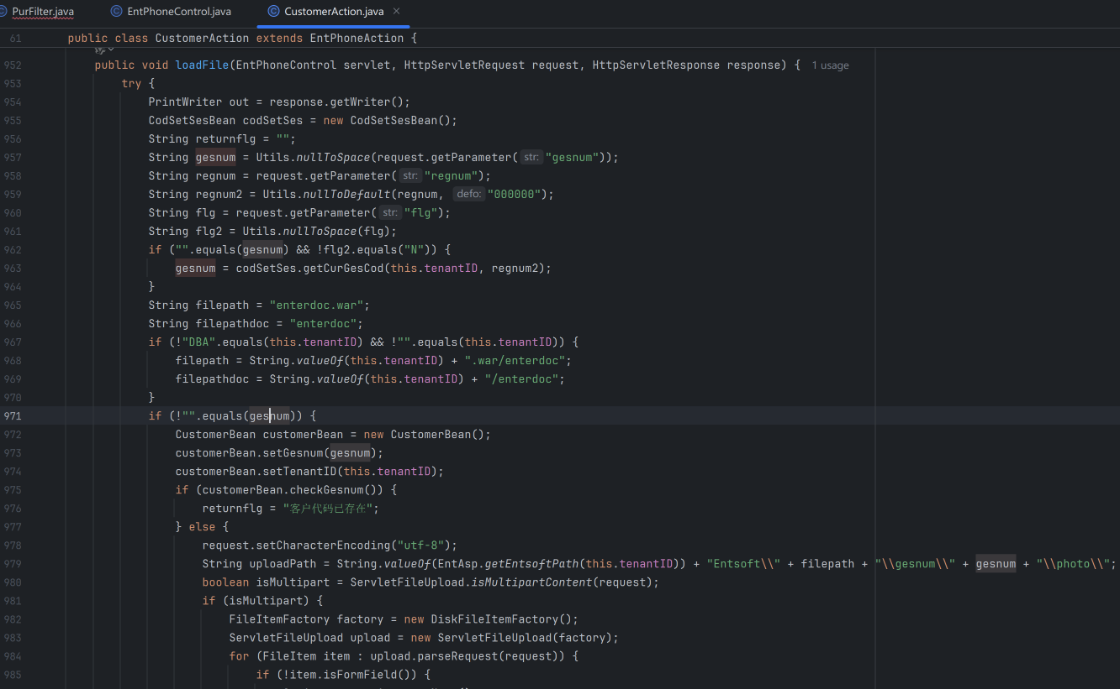Click the "客户代码已存在" string literal
Viewport: 1120px width, 689px height.
pos(330,508)
